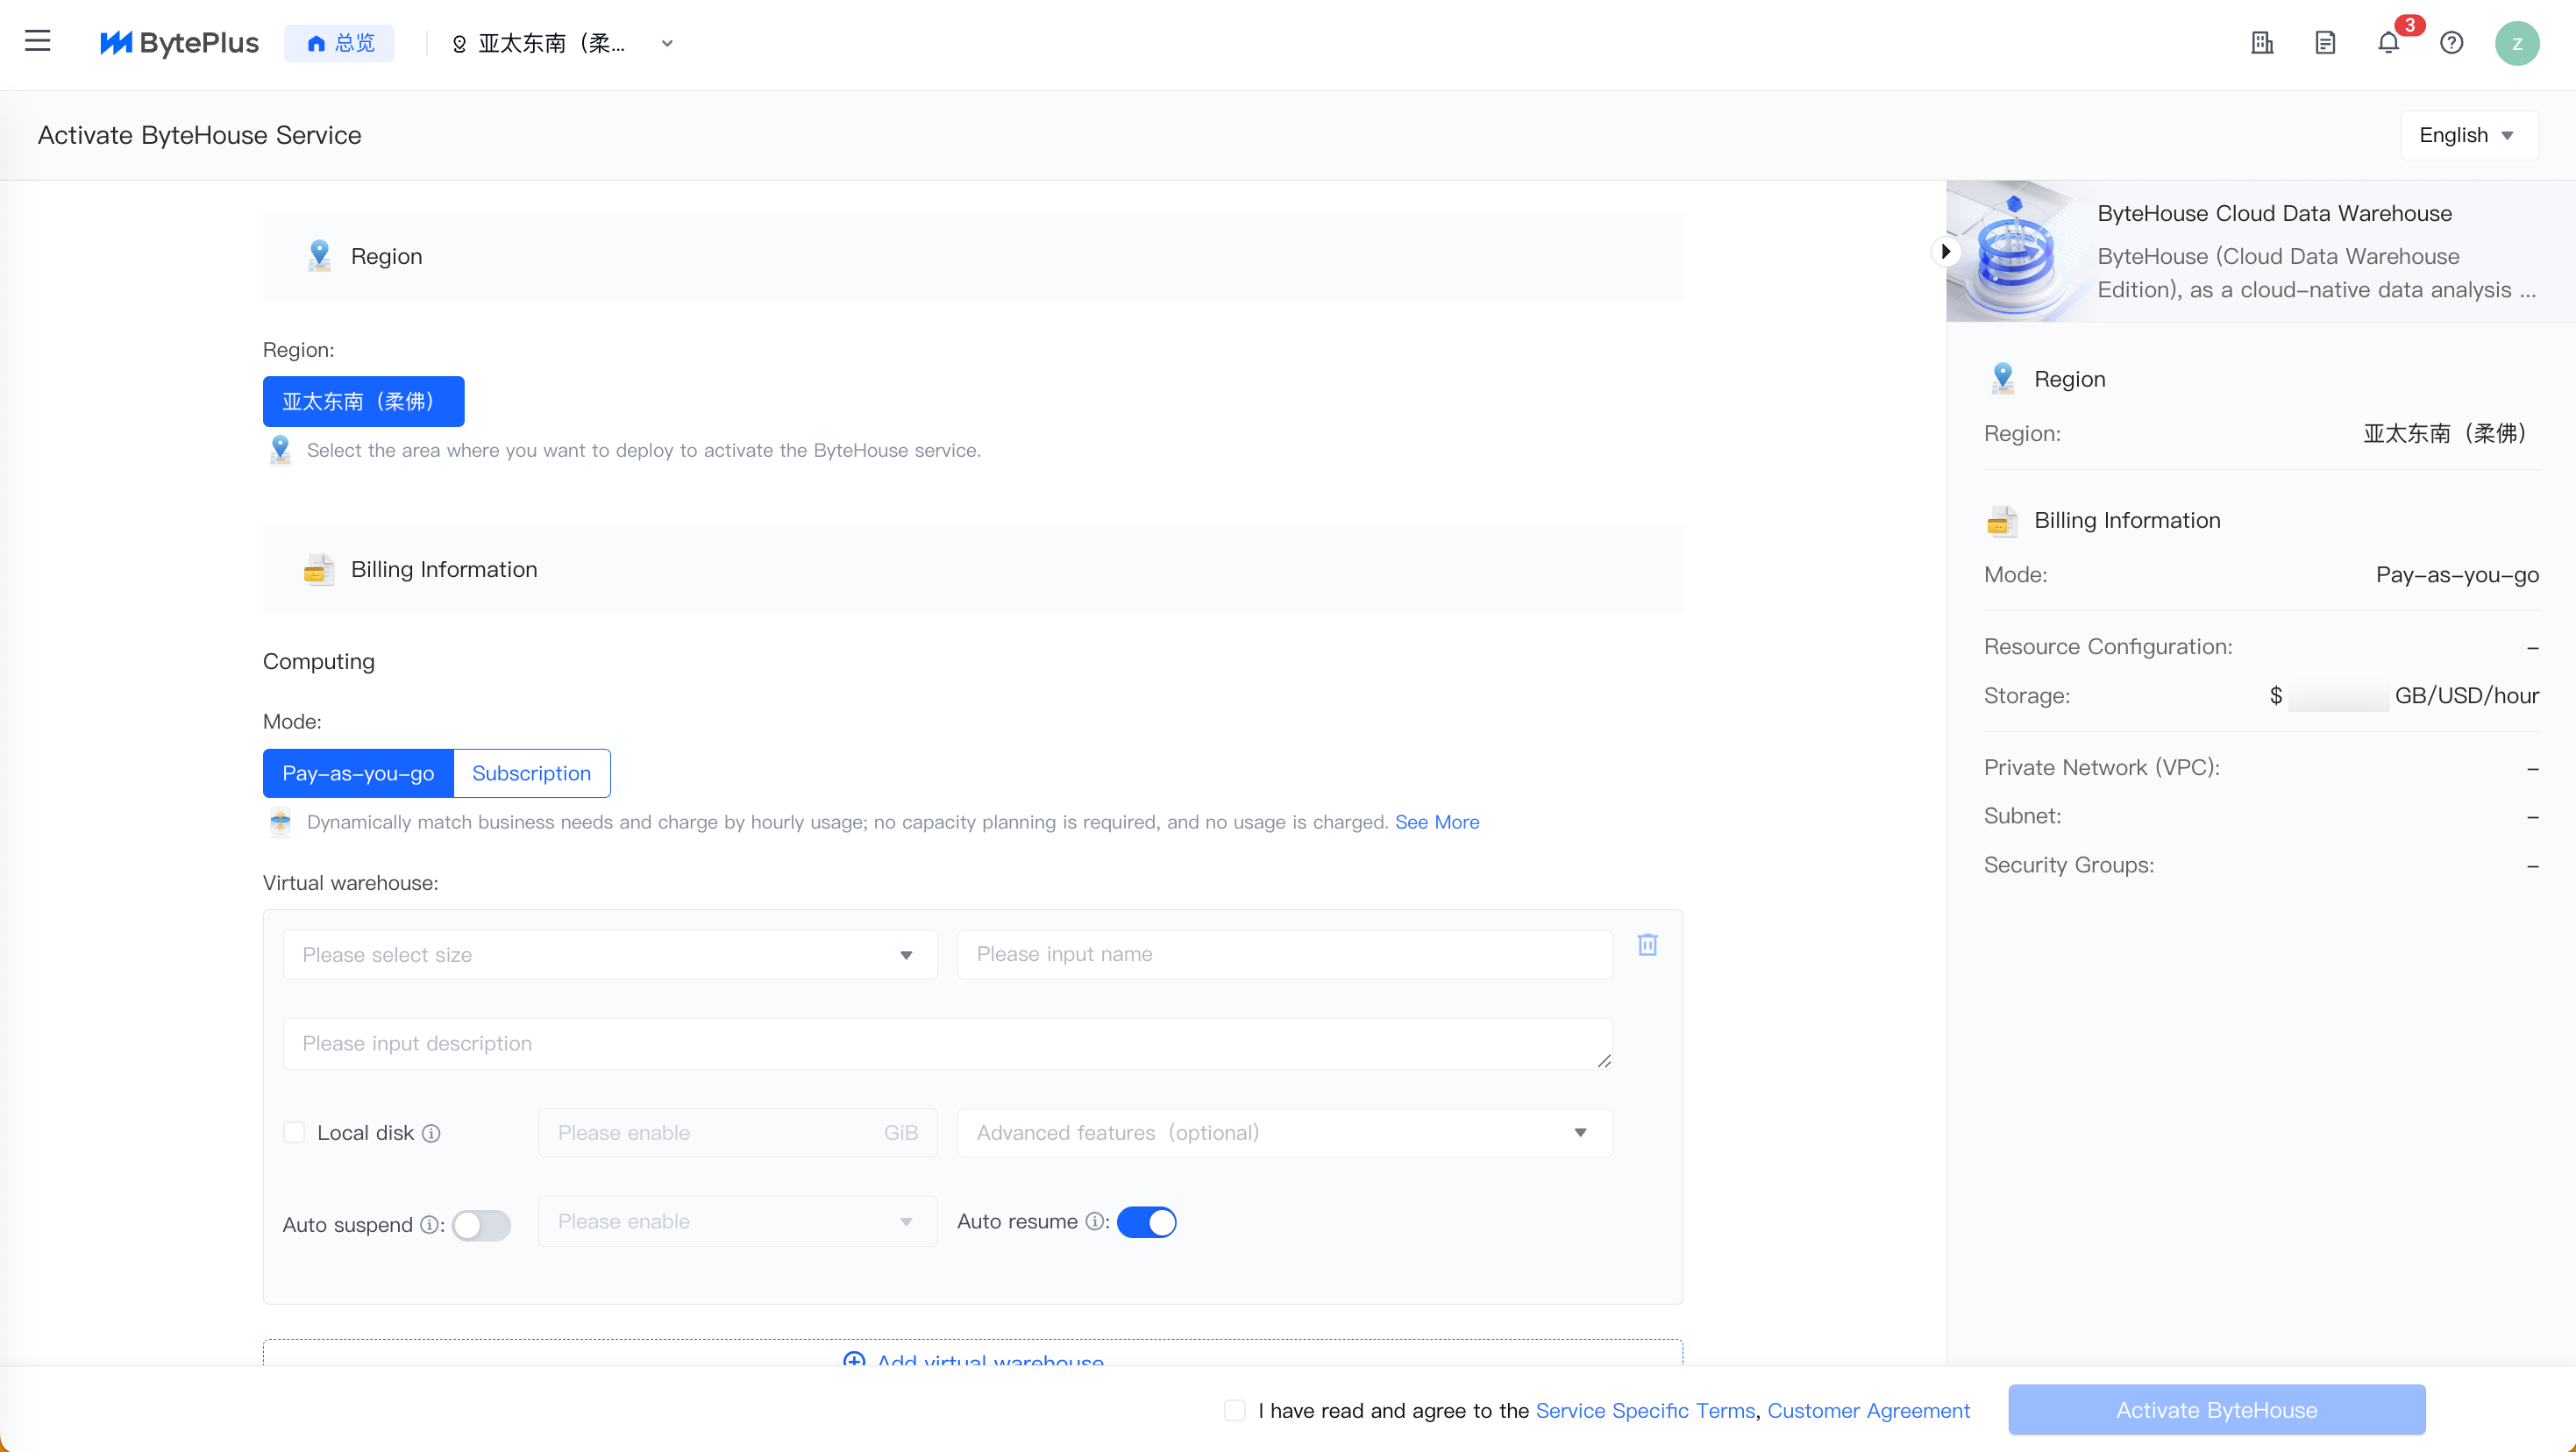Screen dimensions: 2576x1452
Task: Check the agree to terms checkbox
Action: (1235, 1410)
